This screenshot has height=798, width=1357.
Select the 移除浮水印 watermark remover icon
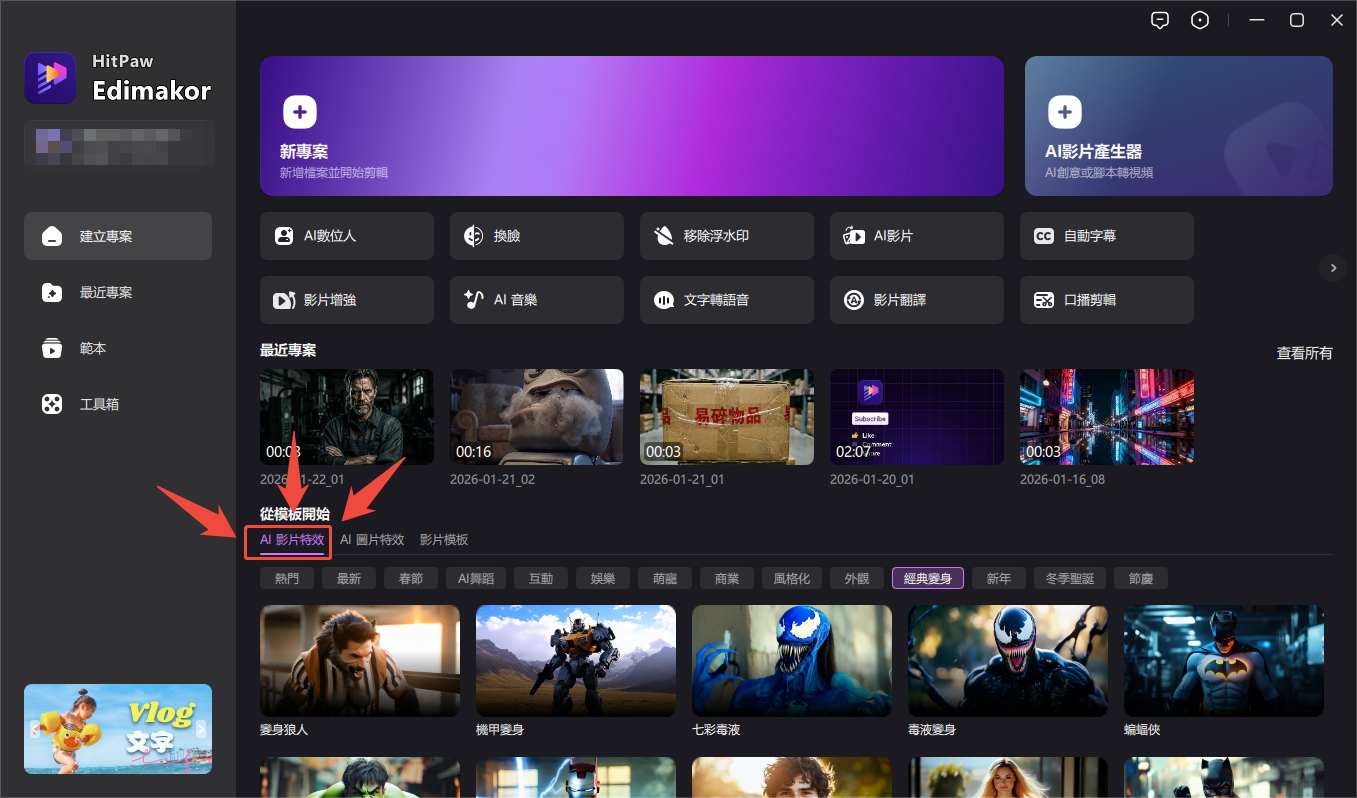[664, 236]
